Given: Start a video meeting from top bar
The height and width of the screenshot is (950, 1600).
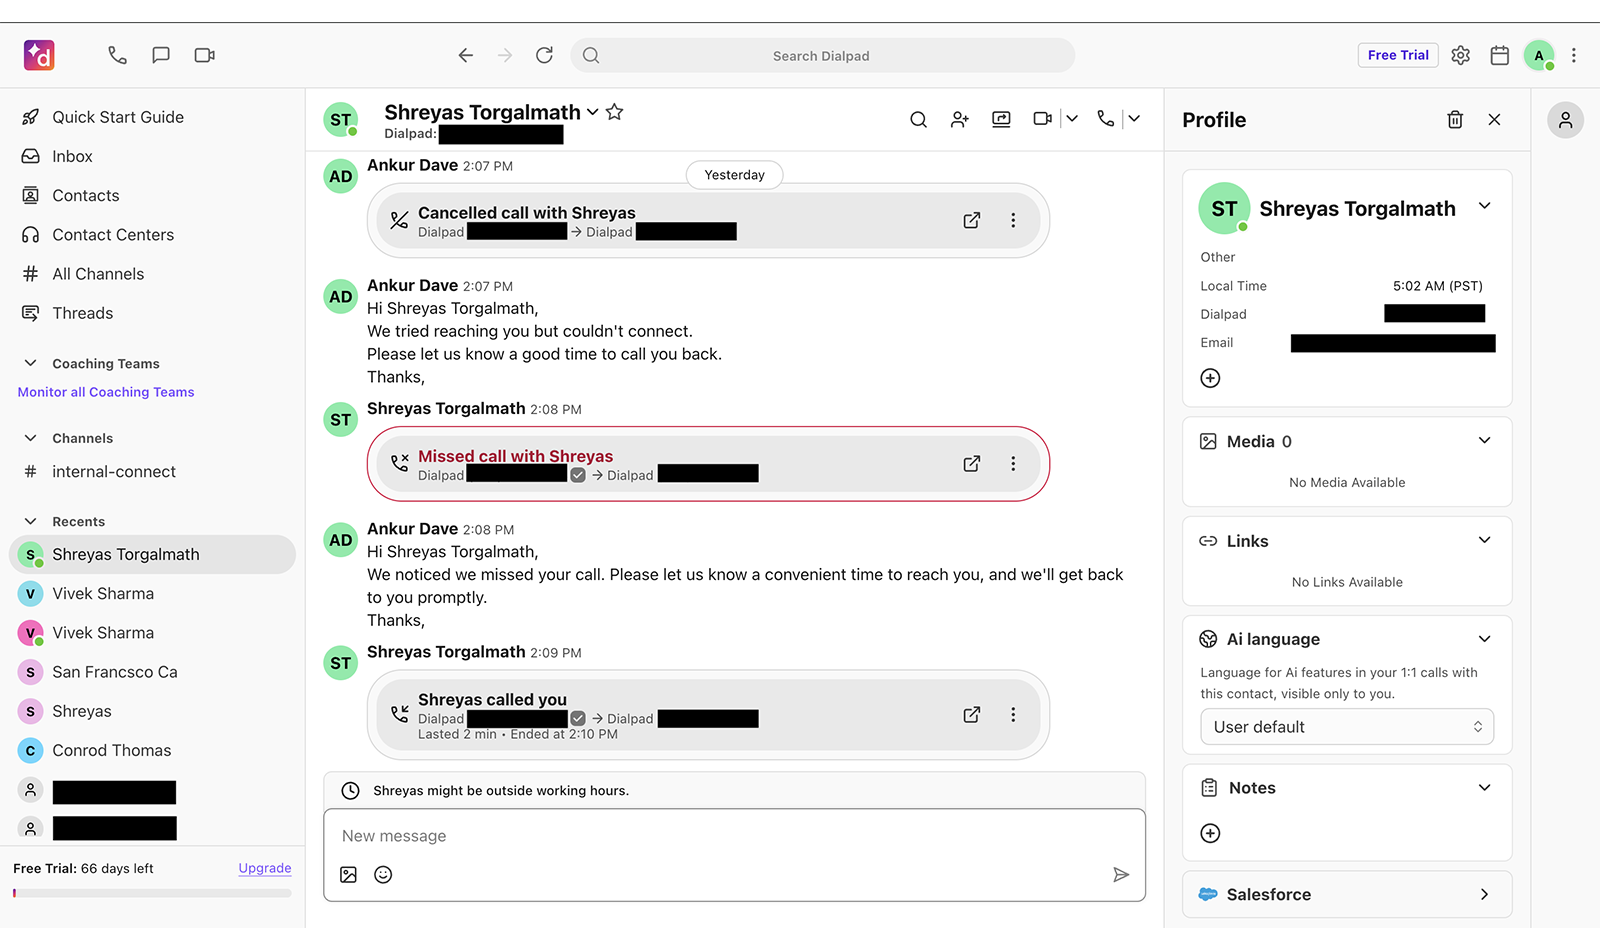Looking at the screenshot, I should 205,55.
